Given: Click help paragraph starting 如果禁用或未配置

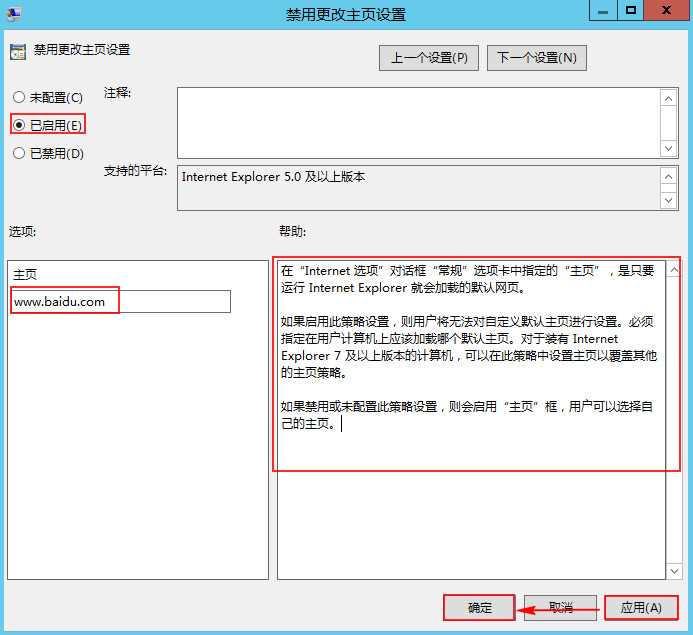Looking at the screenshot, I should 467,415.
